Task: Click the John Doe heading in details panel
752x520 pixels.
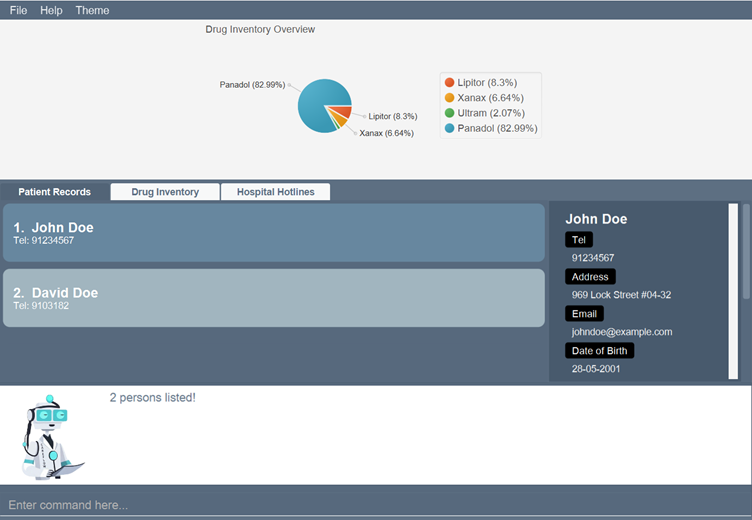Action: 596,219
